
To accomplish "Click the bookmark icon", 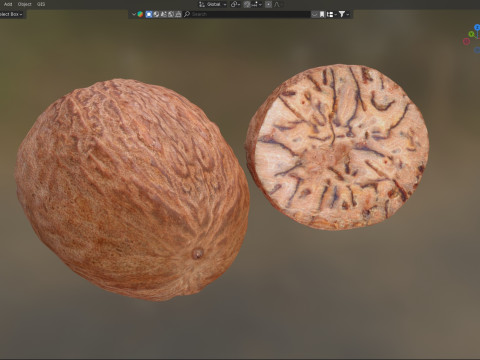I will tap(322, 14).
